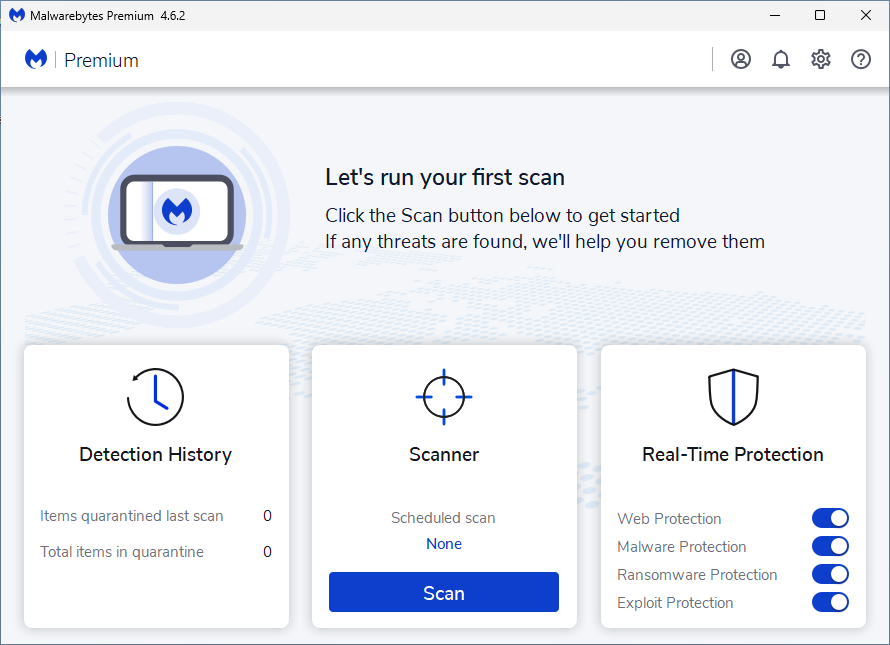Start a scan with the Scan button
This screenshot has width=890, height=645.
tap(444, 592)
